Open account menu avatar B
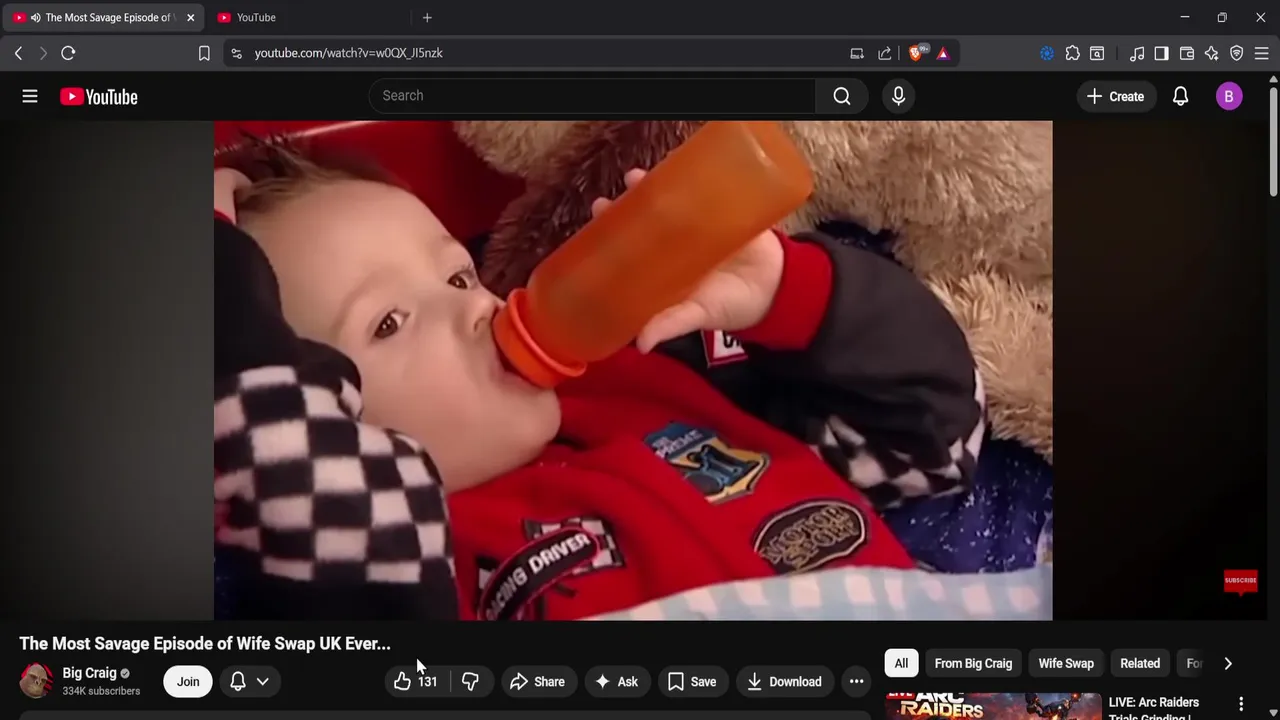 (x=1229, y=96)
